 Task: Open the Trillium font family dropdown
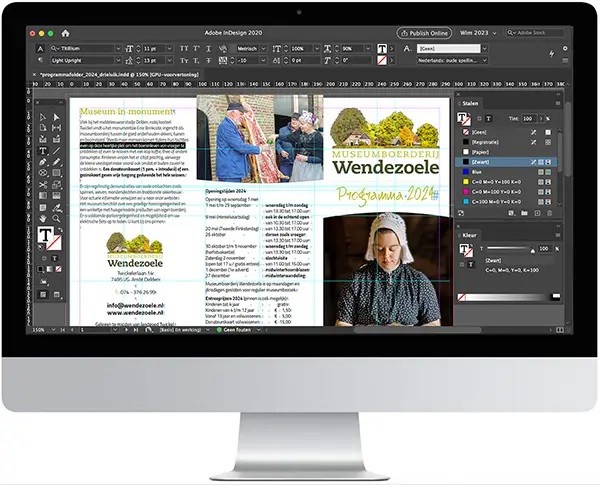[x=118, y=49]
